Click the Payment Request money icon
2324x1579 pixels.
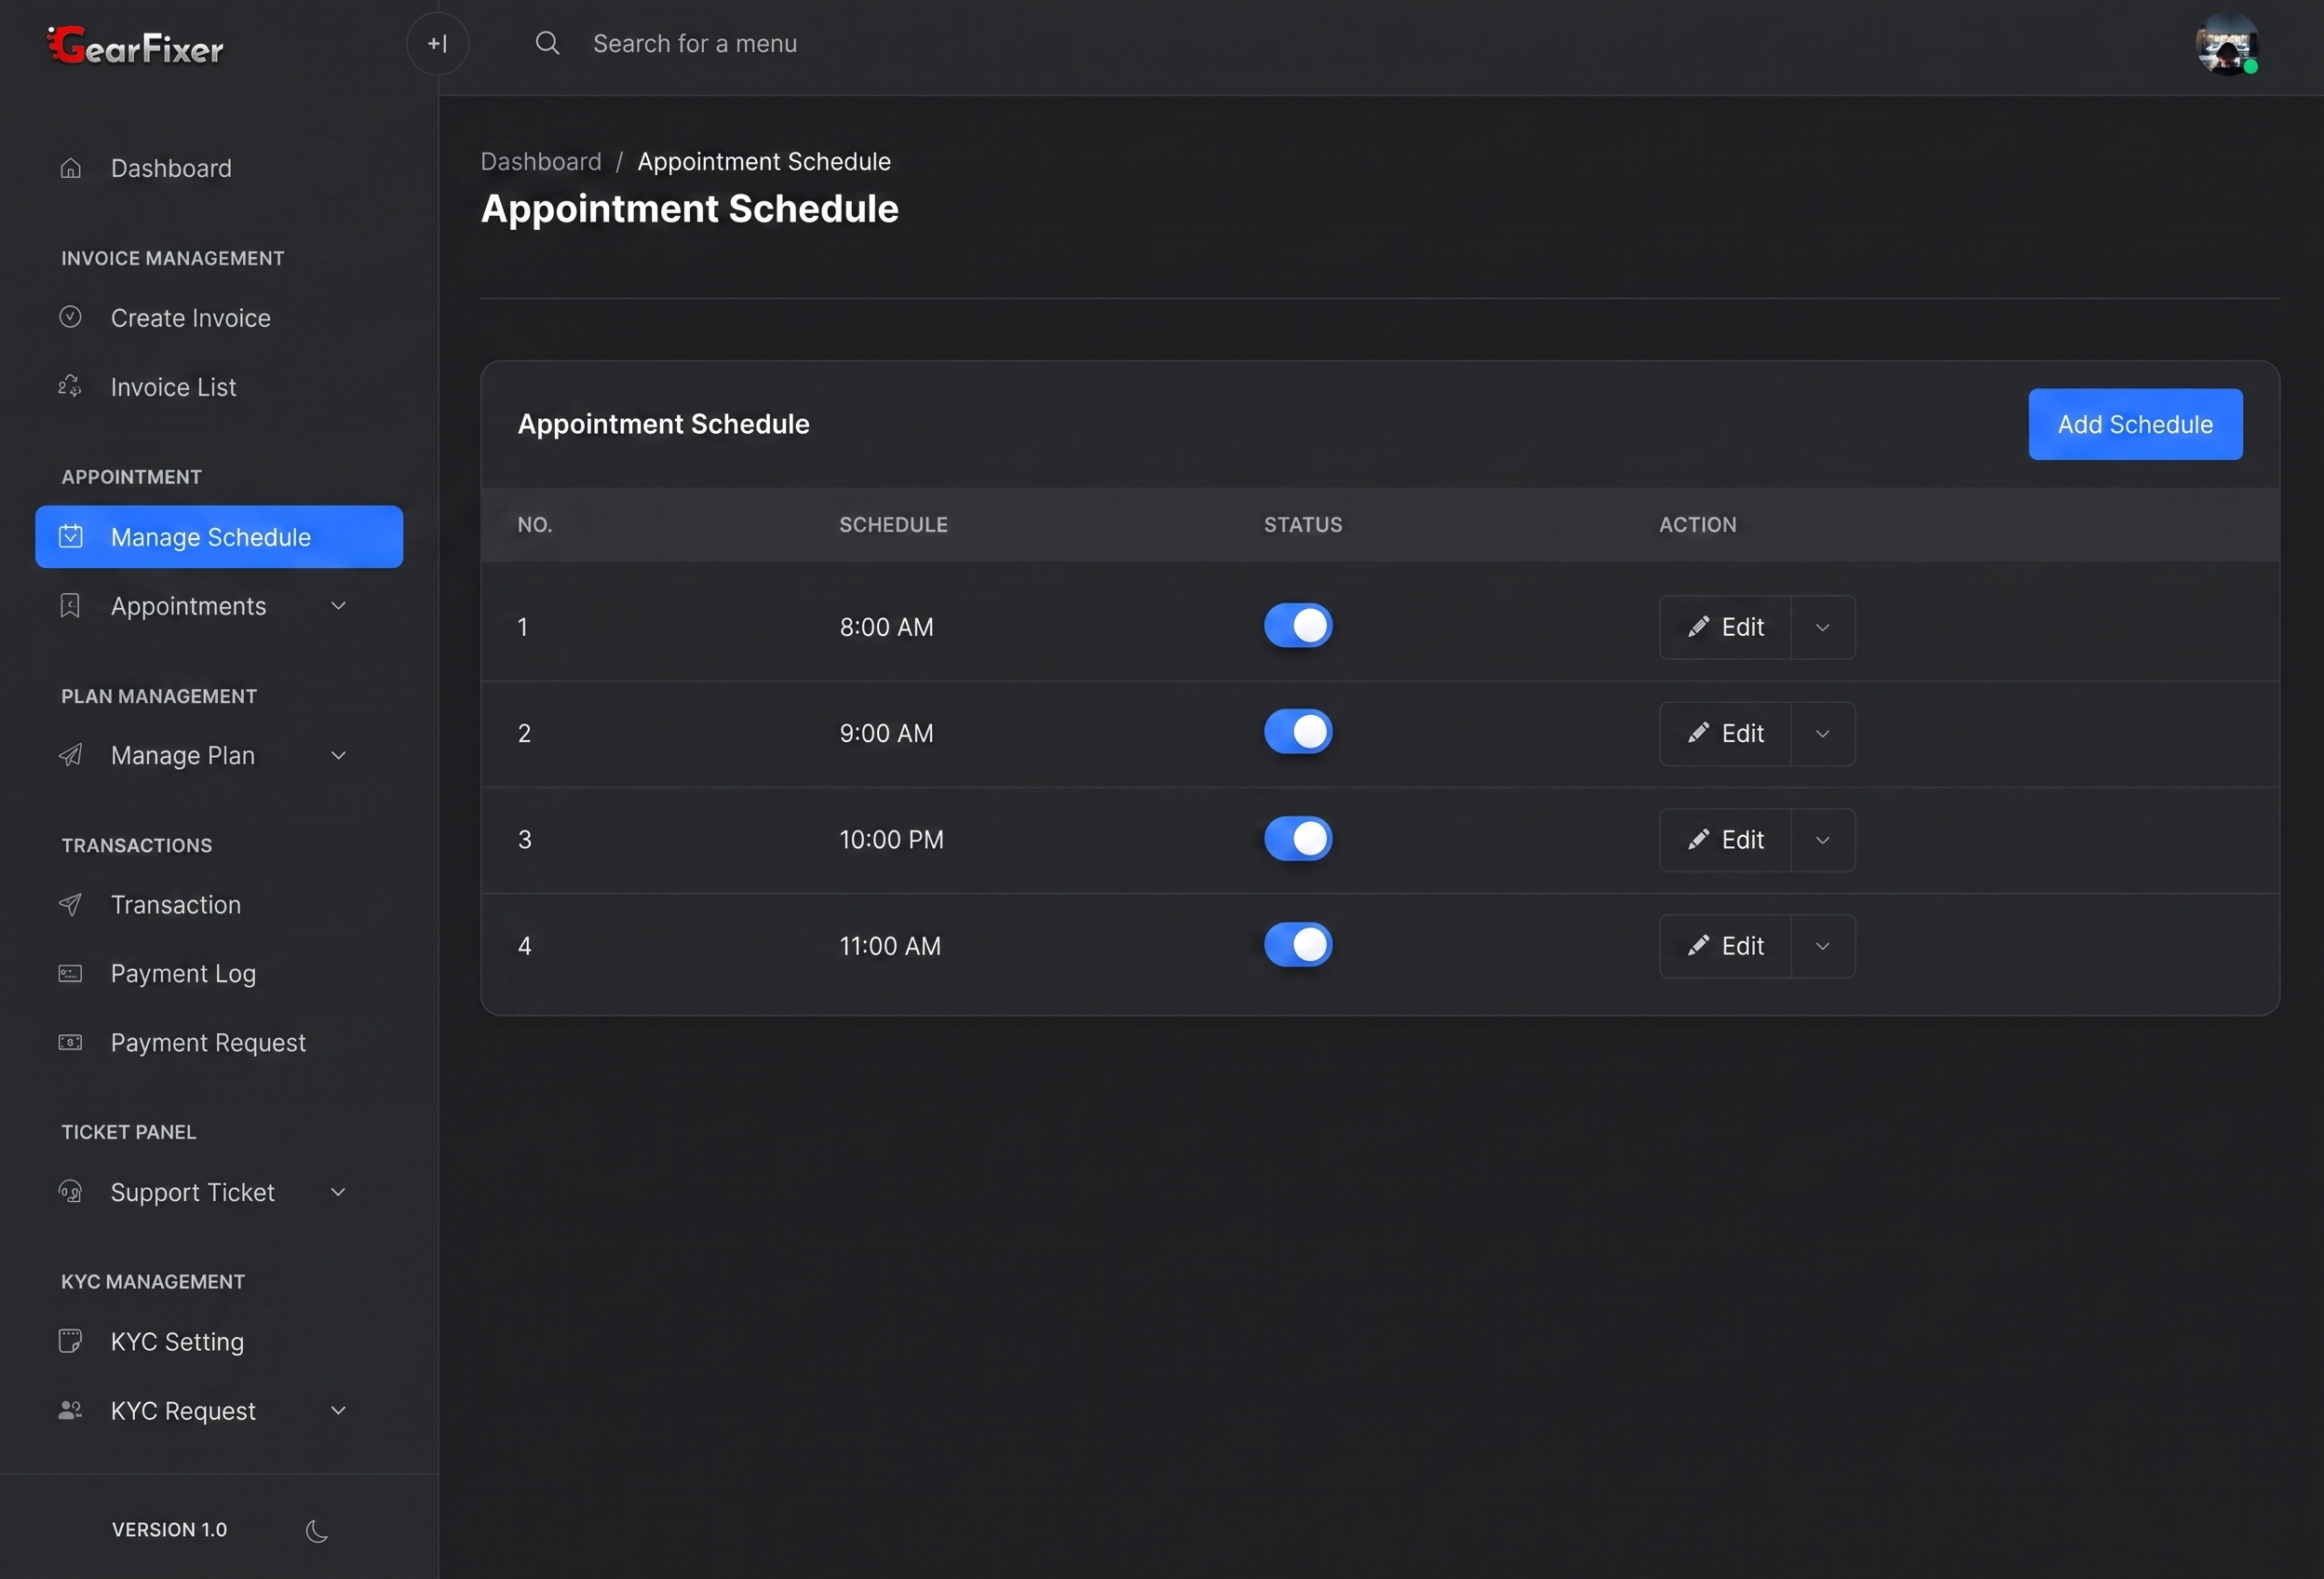pyautogui.click(x=70, y=1042)
